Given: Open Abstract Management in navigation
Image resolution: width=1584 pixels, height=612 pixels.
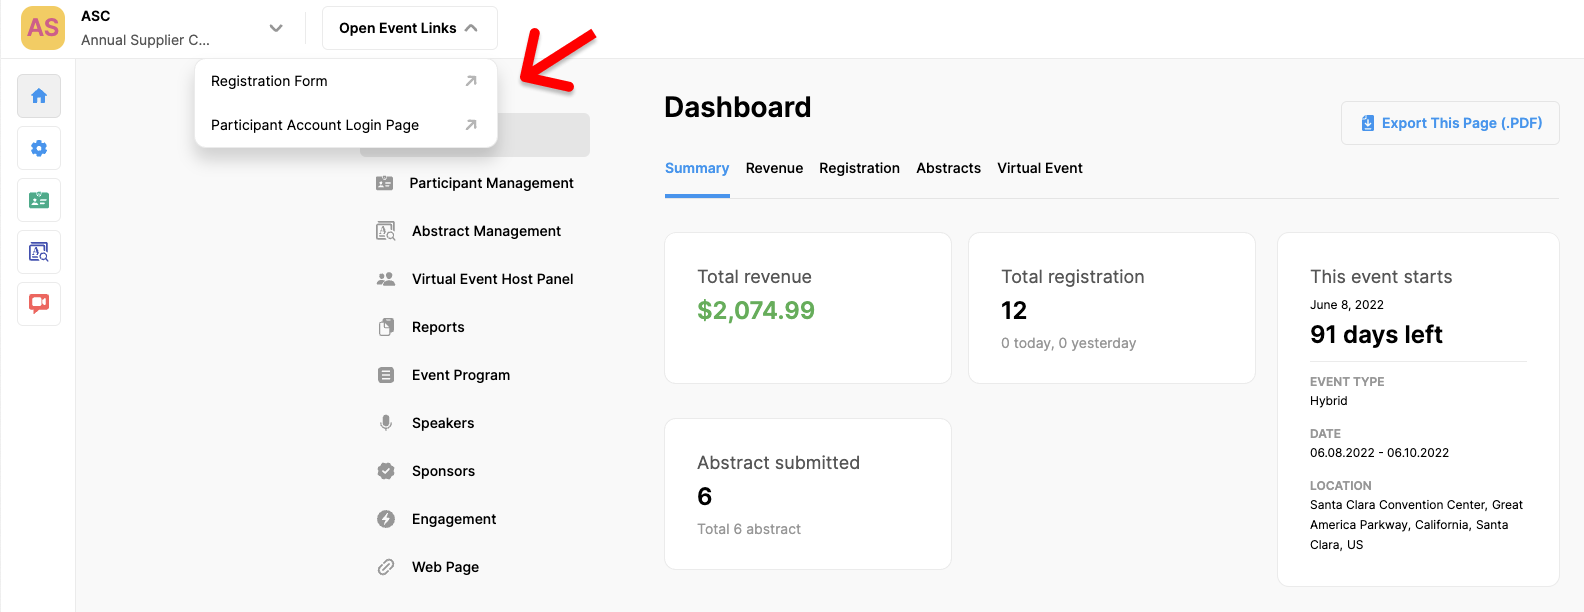Looking at the screenshot, I should click(486, 231).
